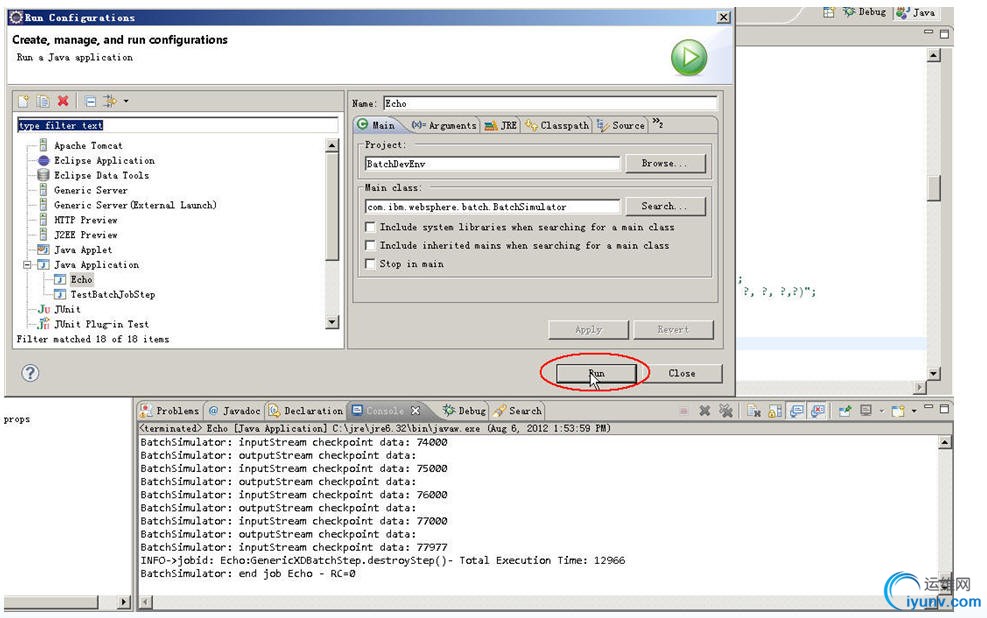The image size is (987, 618).
Task: Click the green Run play icon
Action: (x=689, y=57)
